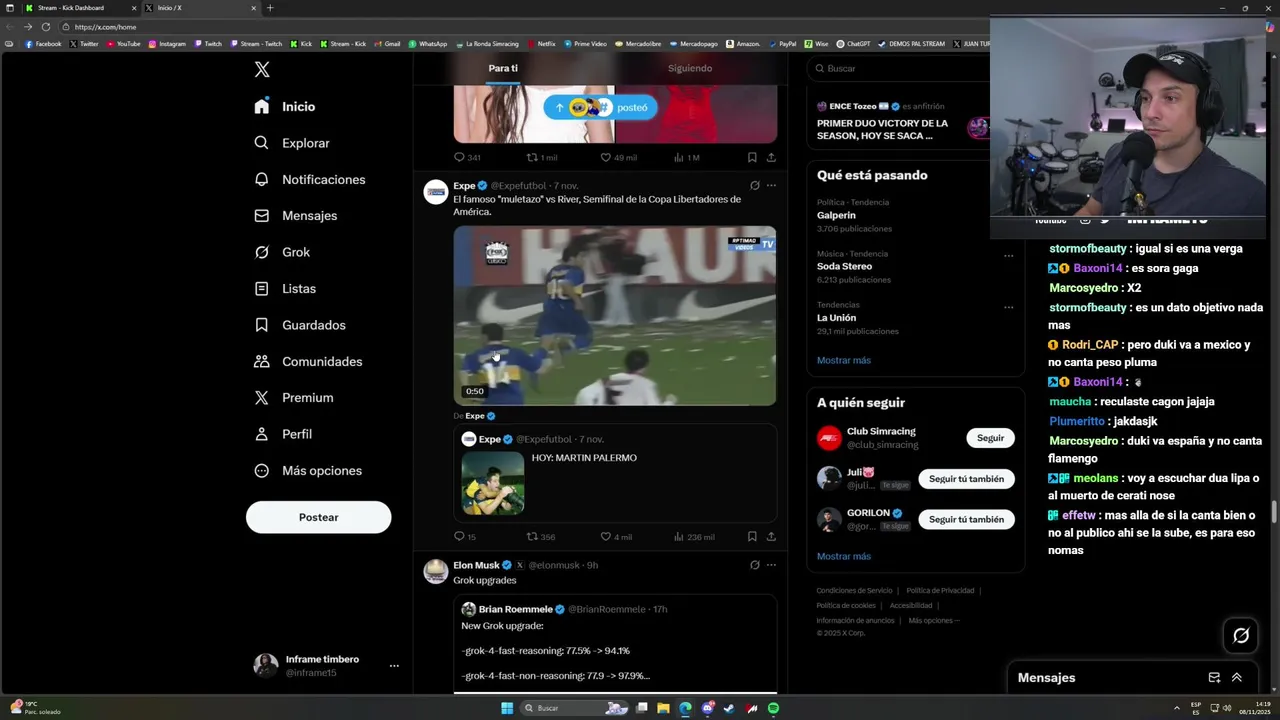Switch to the Siguiendo tab

690,68
